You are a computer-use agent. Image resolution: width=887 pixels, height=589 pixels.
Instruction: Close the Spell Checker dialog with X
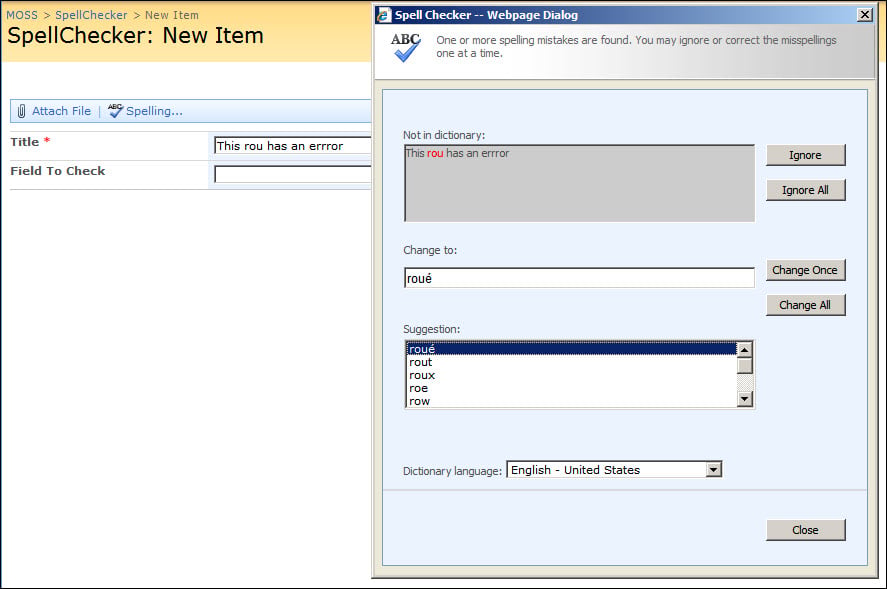pos(865,15)
